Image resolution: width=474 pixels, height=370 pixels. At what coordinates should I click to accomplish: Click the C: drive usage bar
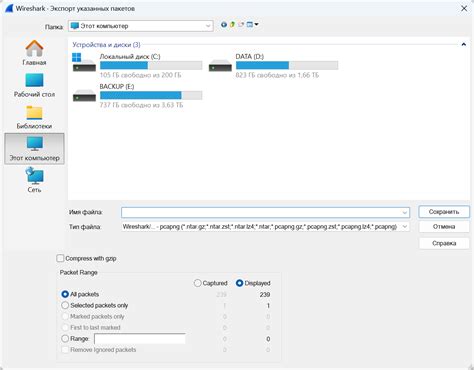pyautogui.click(x=151, y=65)
